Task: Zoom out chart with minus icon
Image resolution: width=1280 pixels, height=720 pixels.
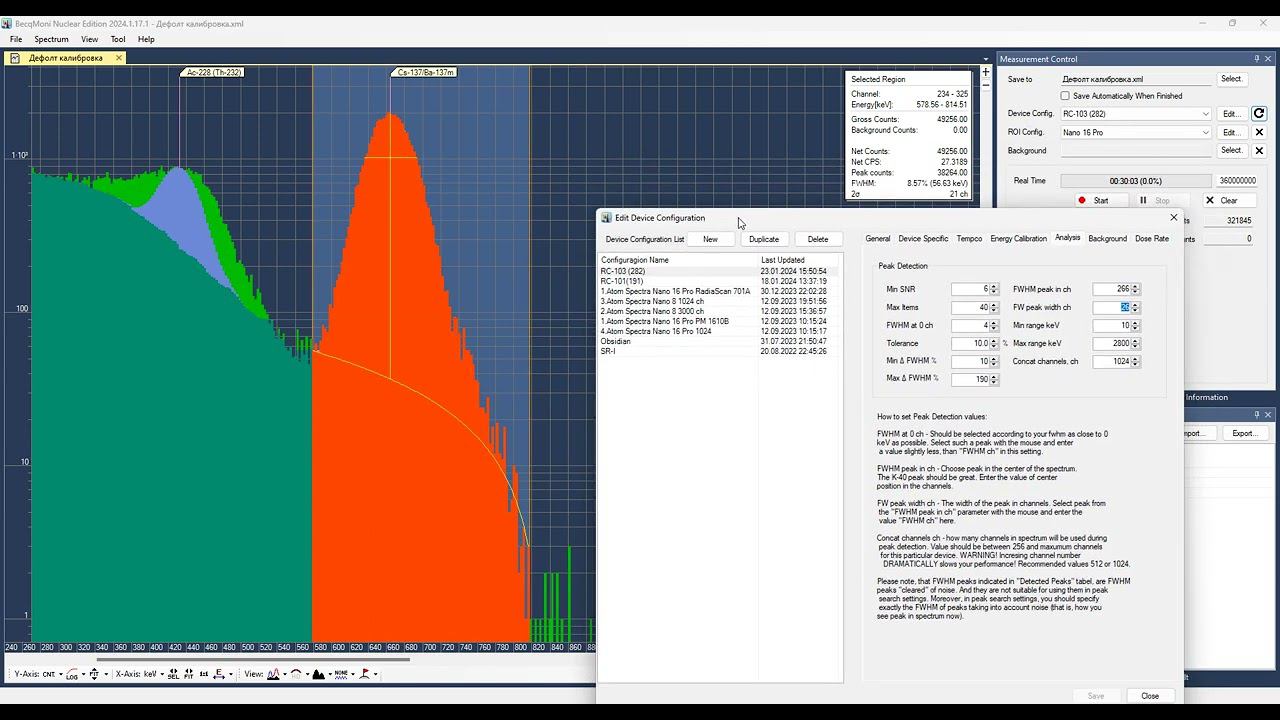Action: pyautogui.click(x=985, y=88)
